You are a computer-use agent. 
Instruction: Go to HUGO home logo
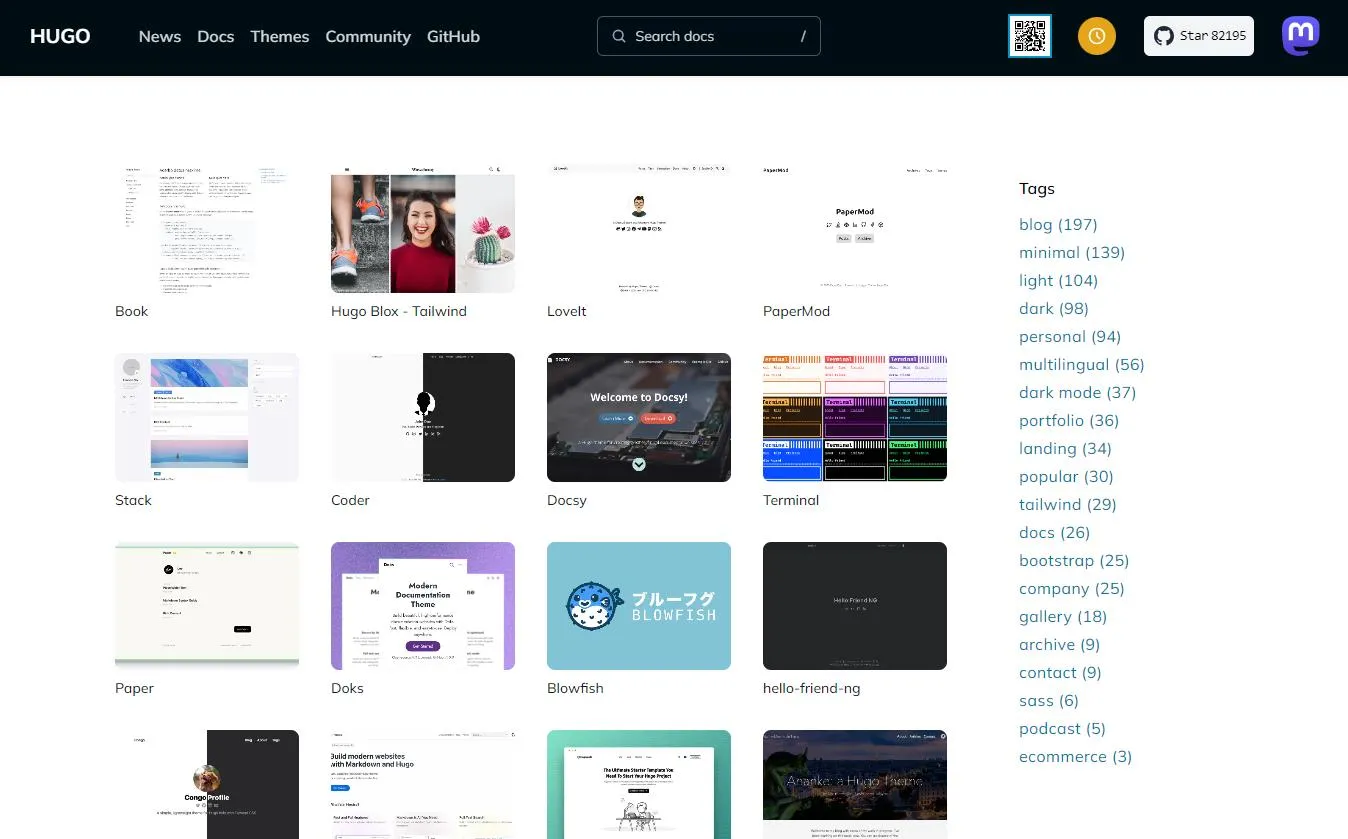[60, 36]
